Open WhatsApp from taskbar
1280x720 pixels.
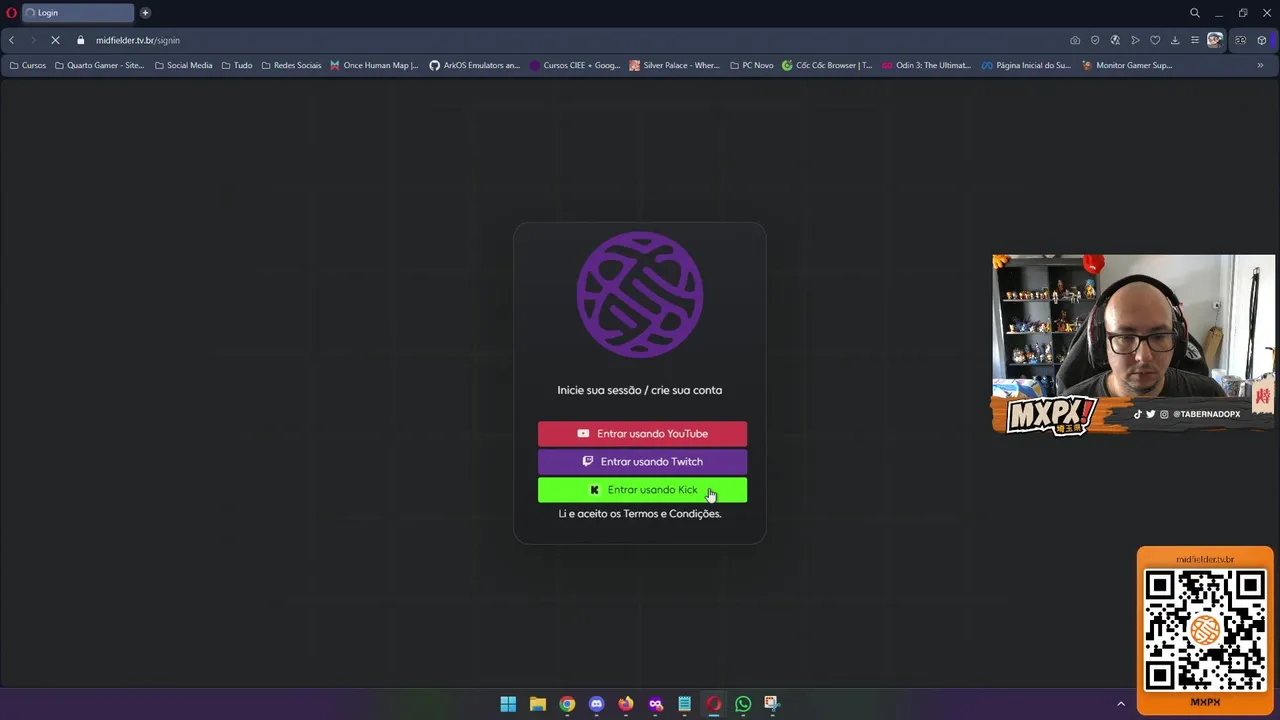[743, 704]
